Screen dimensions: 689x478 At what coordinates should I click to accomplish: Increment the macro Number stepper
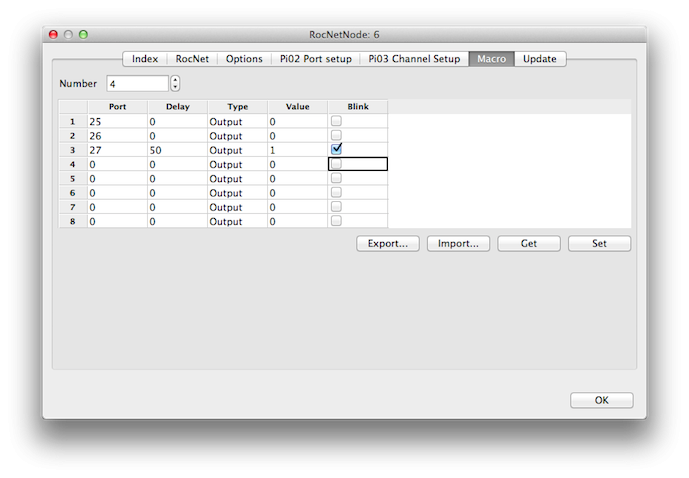(x=175, y=80)
